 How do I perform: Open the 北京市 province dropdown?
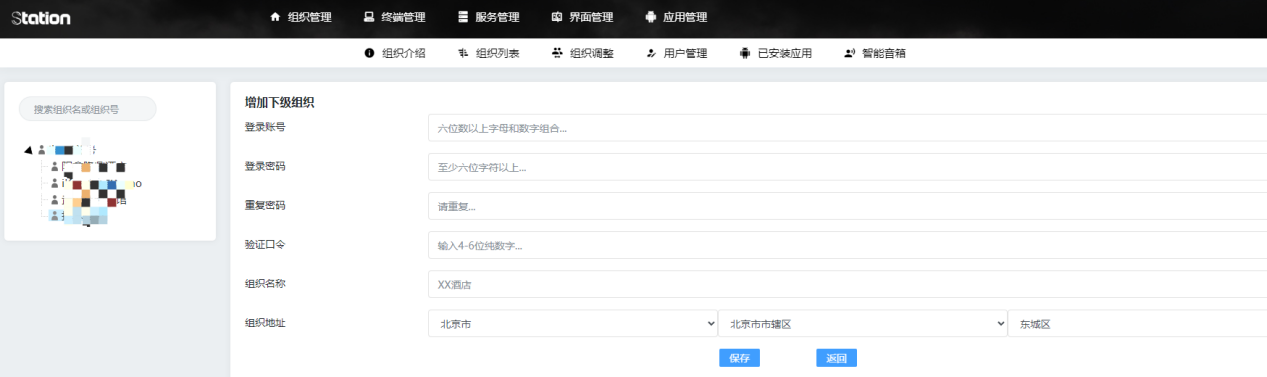573,324
